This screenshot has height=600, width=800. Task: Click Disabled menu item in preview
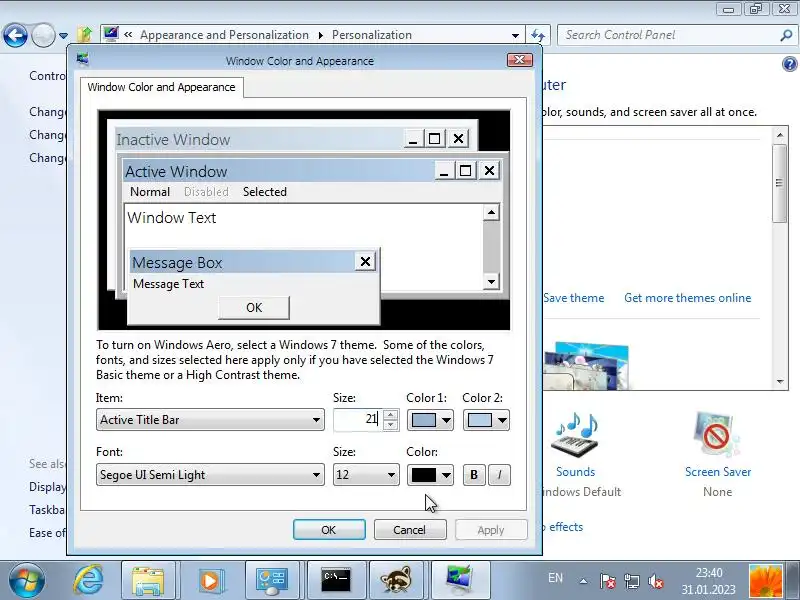click(x=206, y=192)
